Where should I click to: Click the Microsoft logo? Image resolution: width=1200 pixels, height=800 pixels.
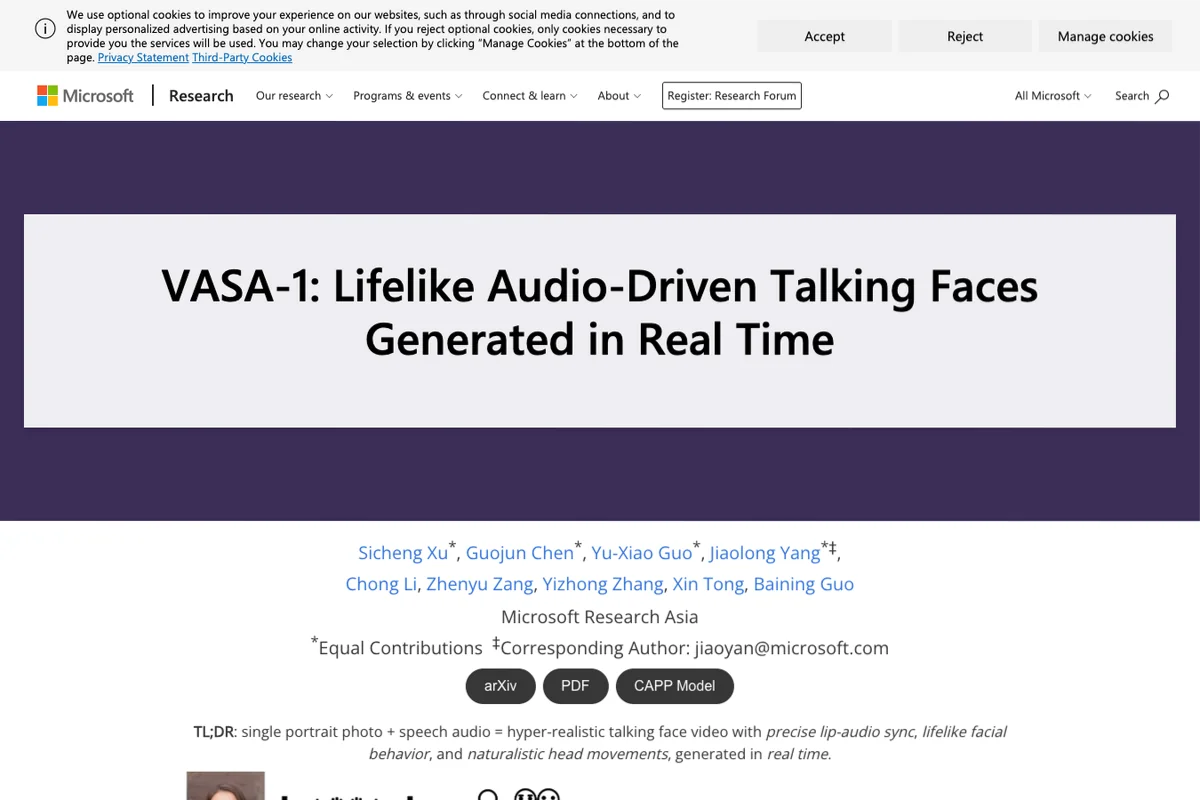click(x=85, y=96)
